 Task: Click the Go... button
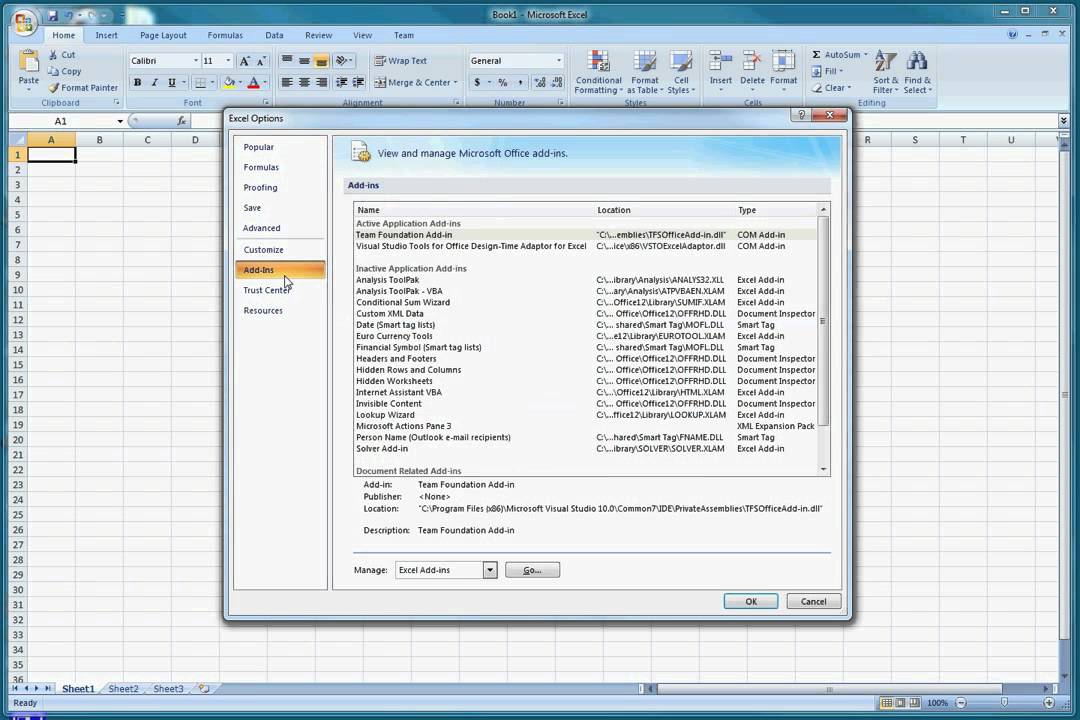[532, 570]
